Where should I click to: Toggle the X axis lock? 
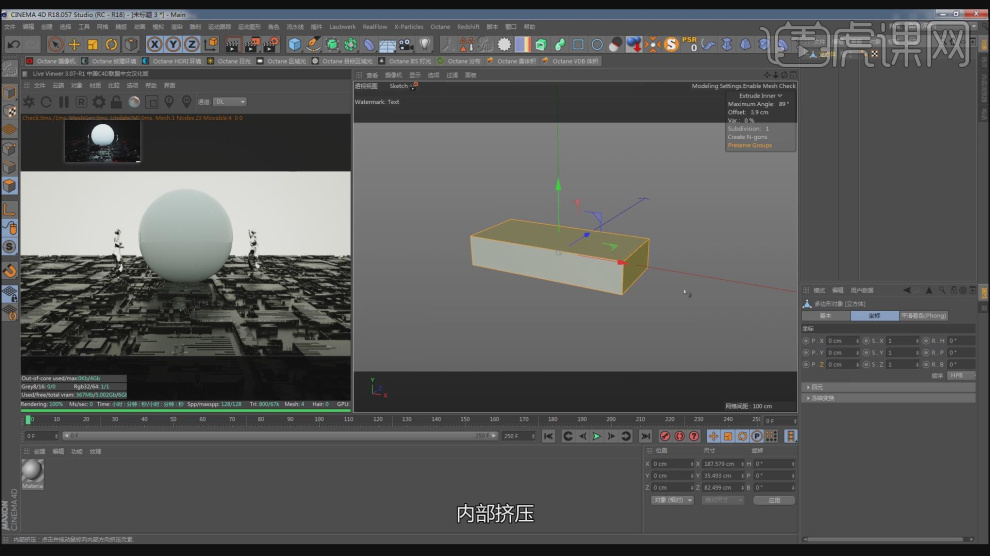155,44
